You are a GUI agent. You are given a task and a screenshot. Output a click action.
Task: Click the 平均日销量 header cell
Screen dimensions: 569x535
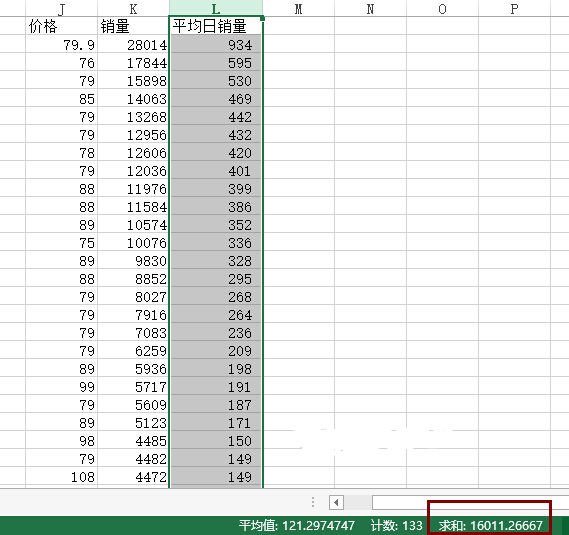[216, 26]
